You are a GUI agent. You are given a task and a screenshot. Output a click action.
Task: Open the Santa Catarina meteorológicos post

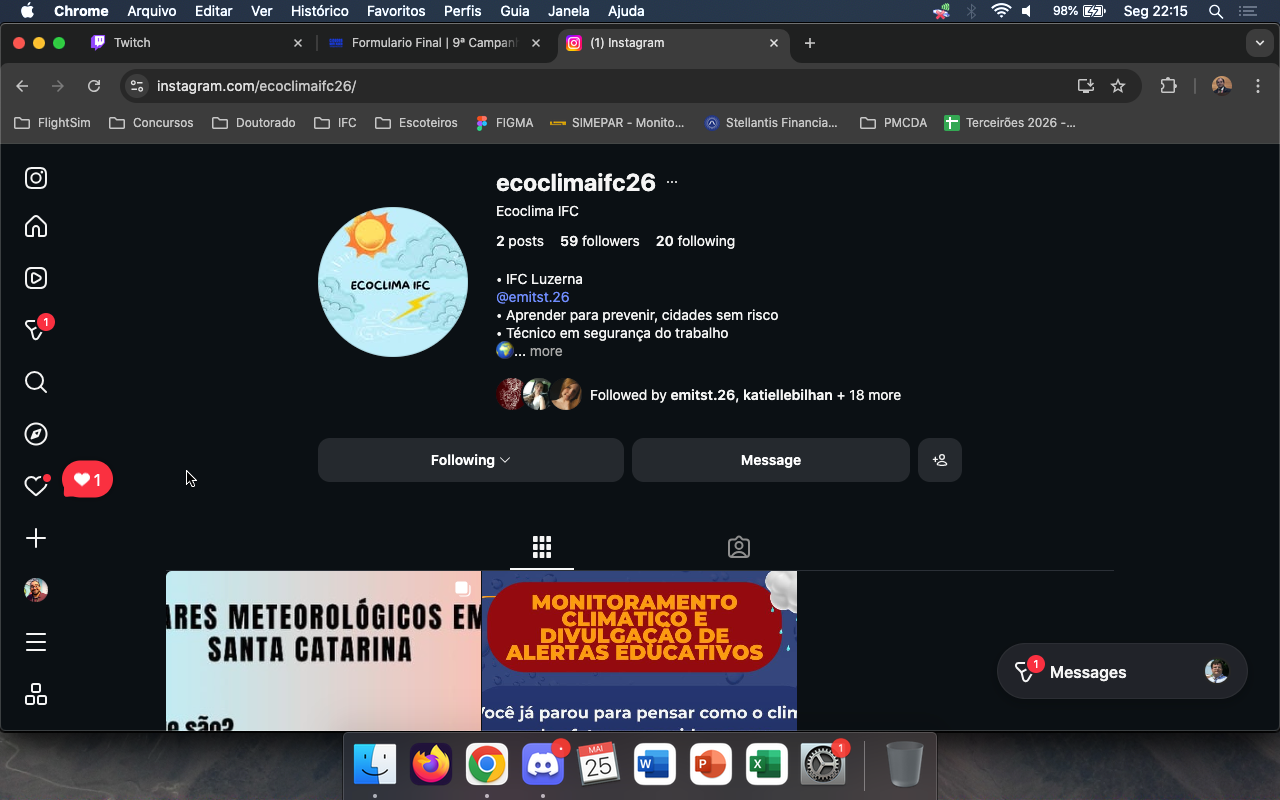pos(323,651)
